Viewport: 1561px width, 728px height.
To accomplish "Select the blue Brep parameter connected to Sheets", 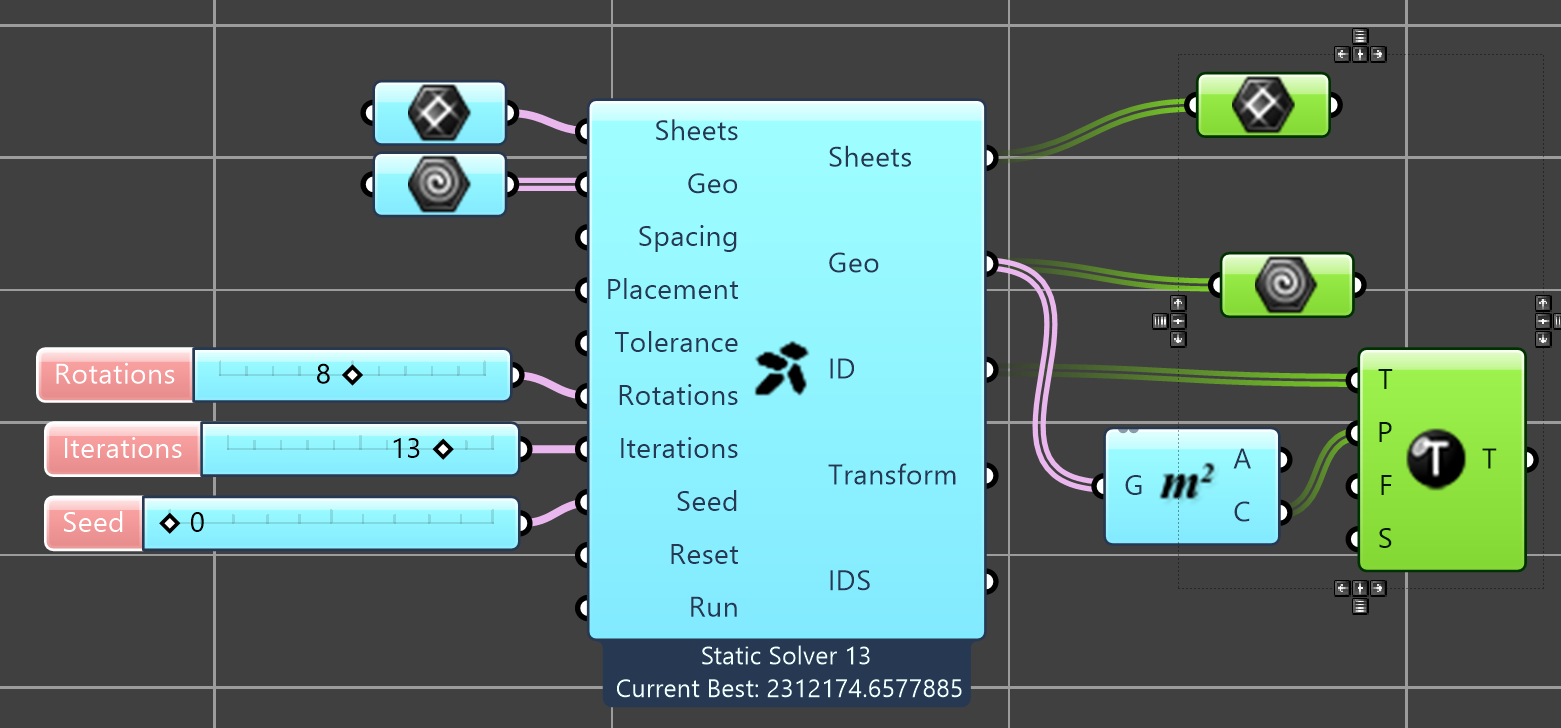I will click(x=439, y=113).
